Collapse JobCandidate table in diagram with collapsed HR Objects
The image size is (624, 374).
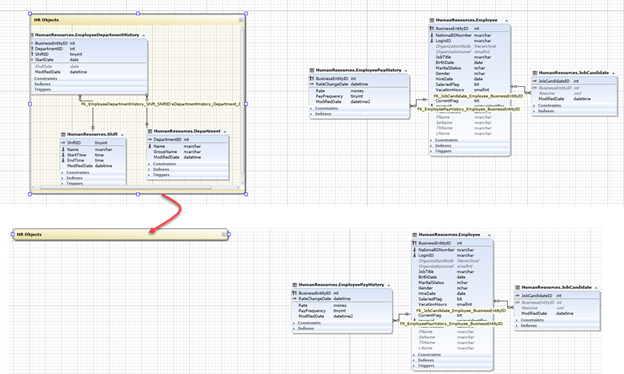coord(596,288)
